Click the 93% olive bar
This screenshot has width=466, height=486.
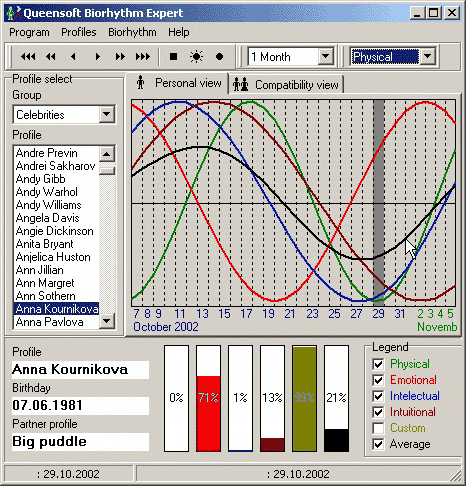(x=304, y=398)
